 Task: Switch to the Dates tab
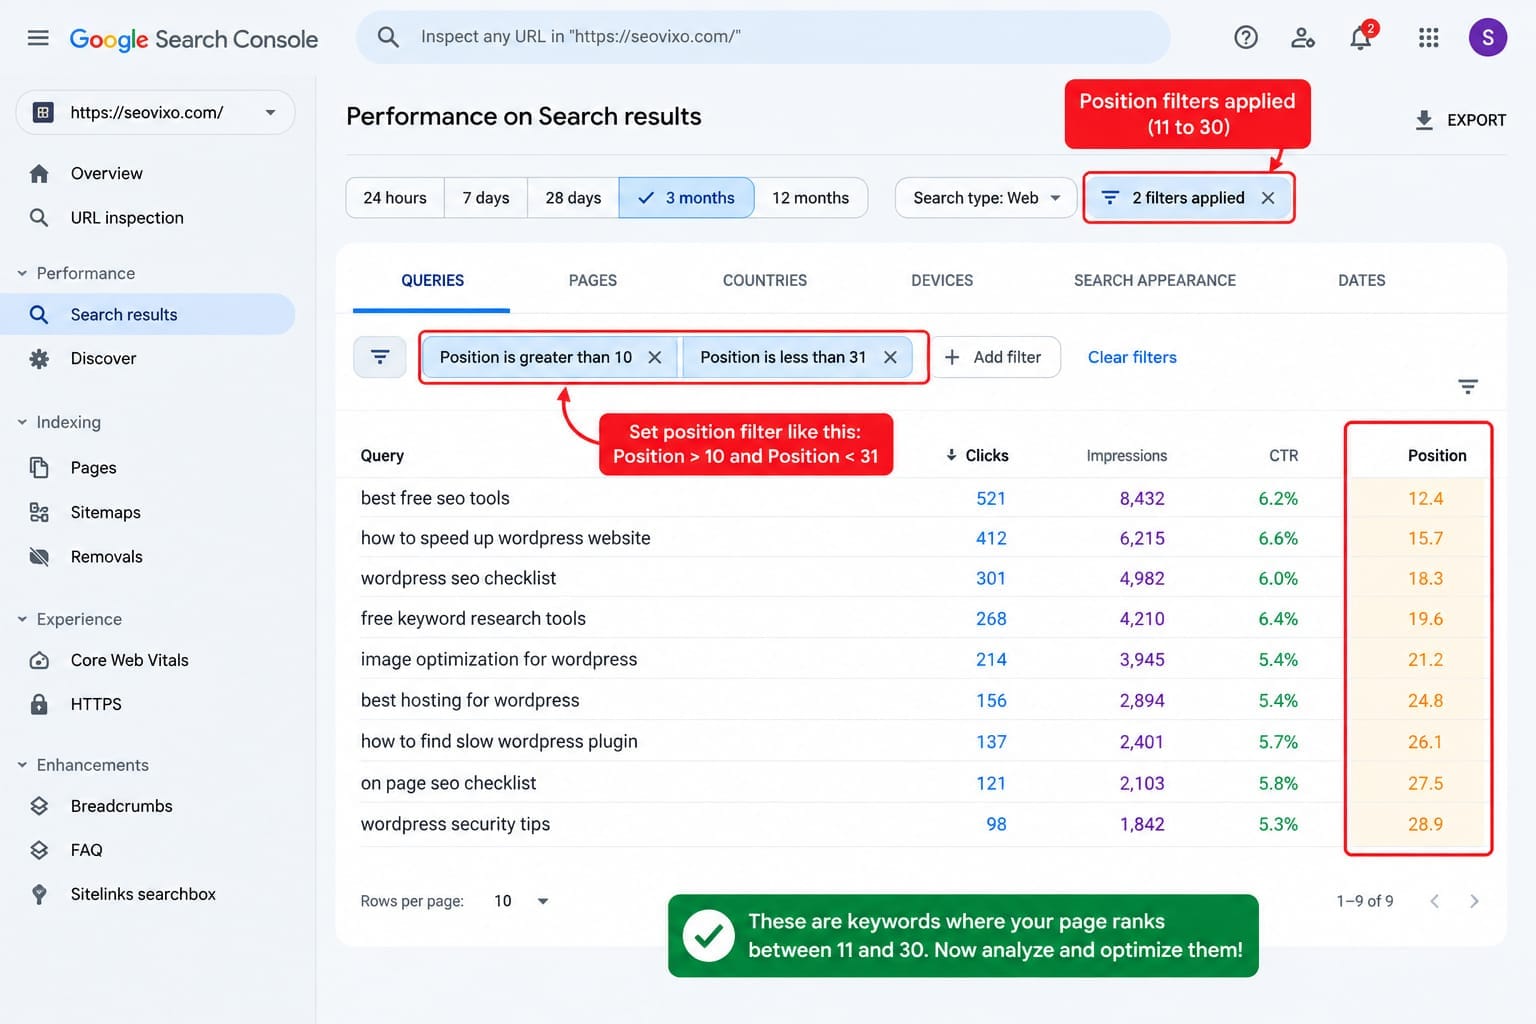point(1361,281)
